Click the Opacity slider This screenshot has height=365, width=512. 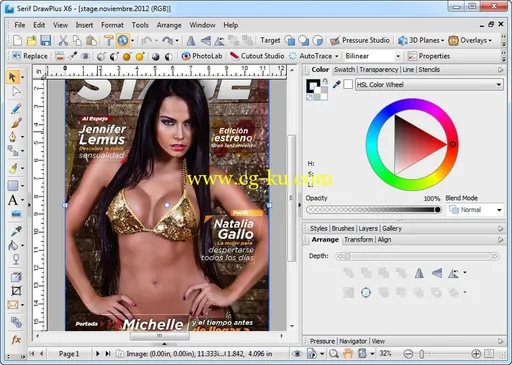tap(374, 210)
